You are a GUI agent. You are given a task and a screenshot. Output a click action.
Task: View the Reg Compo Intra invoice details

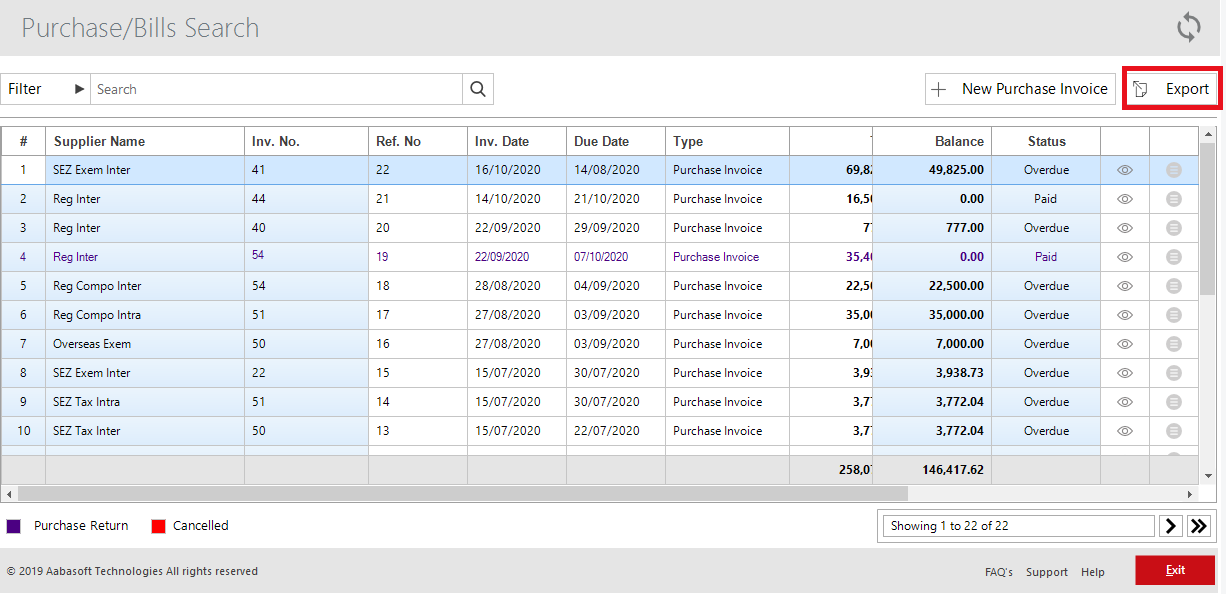tap(1124, 314)
